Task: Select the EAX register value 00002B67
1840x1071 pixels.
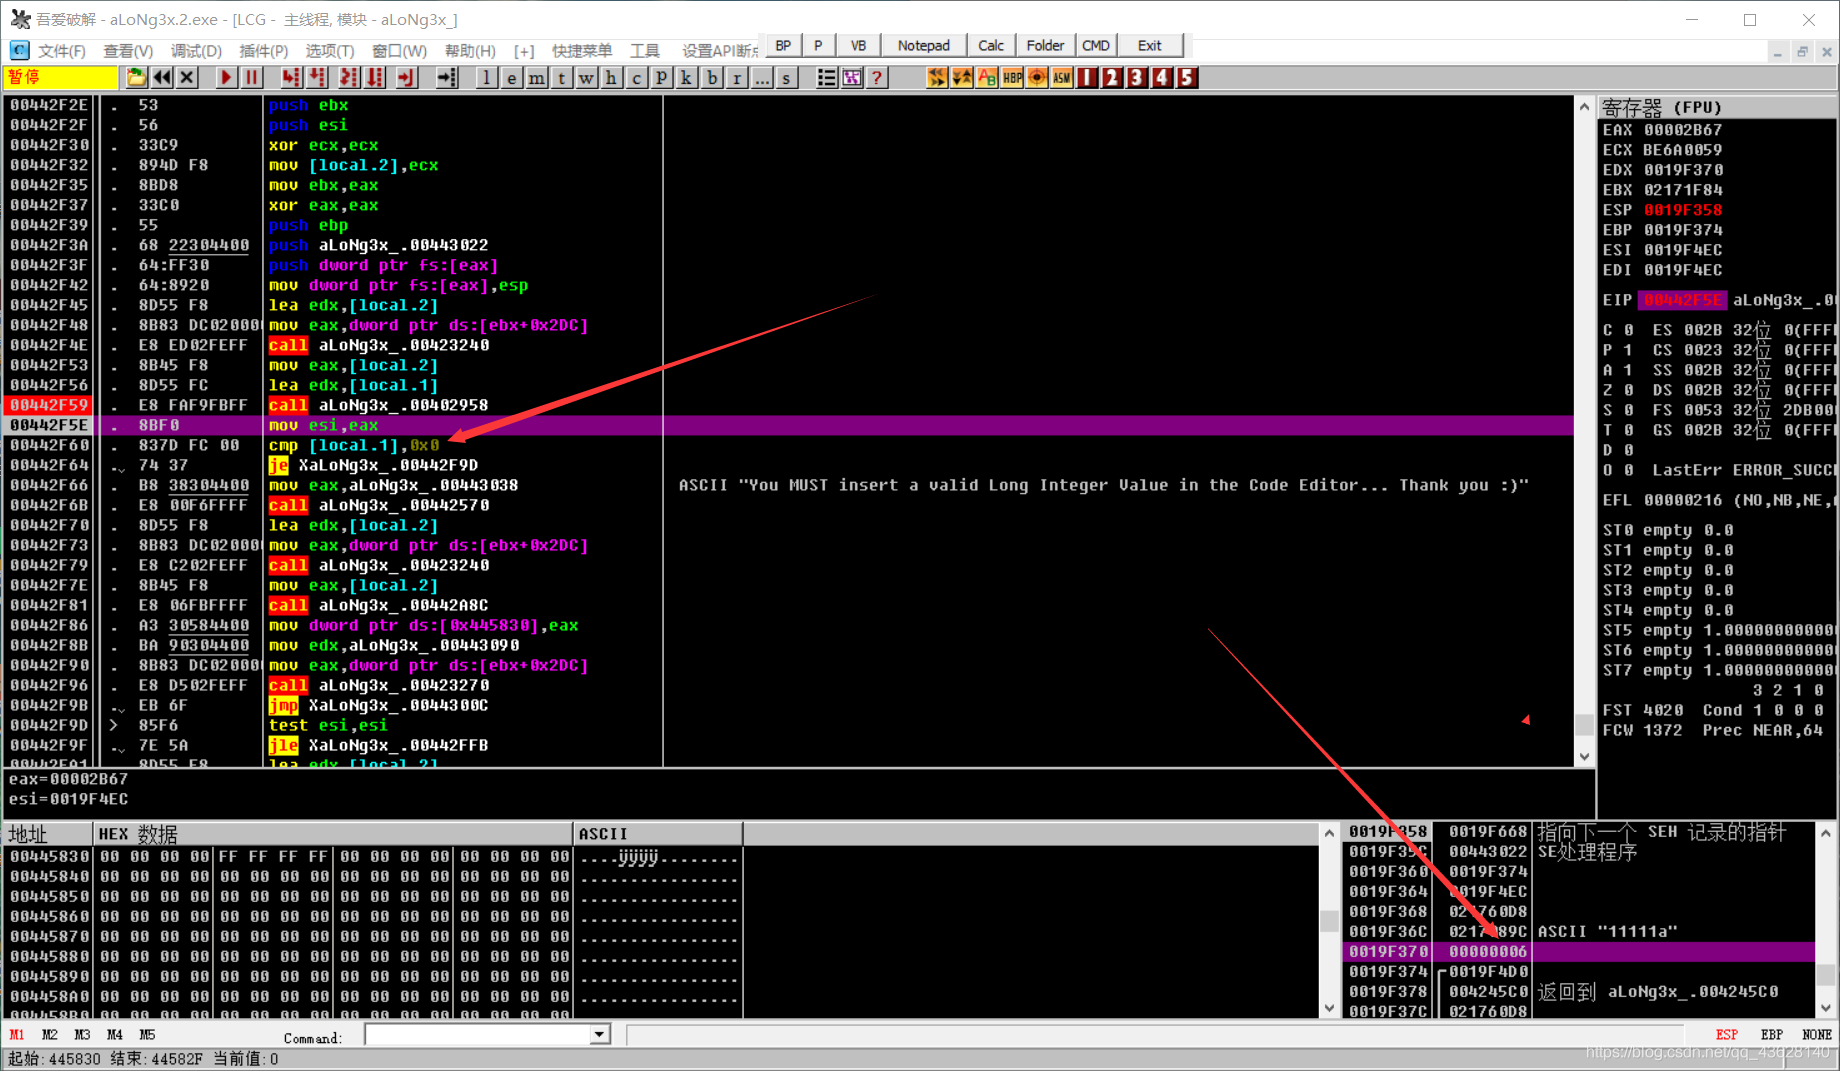Action: 1683,130
